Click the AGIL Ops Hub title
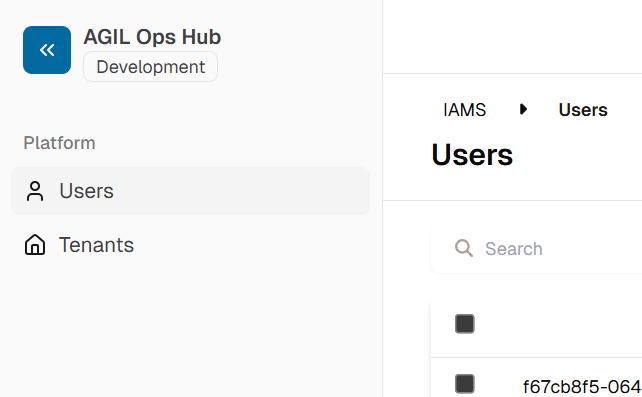The height and width of the screenshot is (397, 642). (x=152, y=37)
